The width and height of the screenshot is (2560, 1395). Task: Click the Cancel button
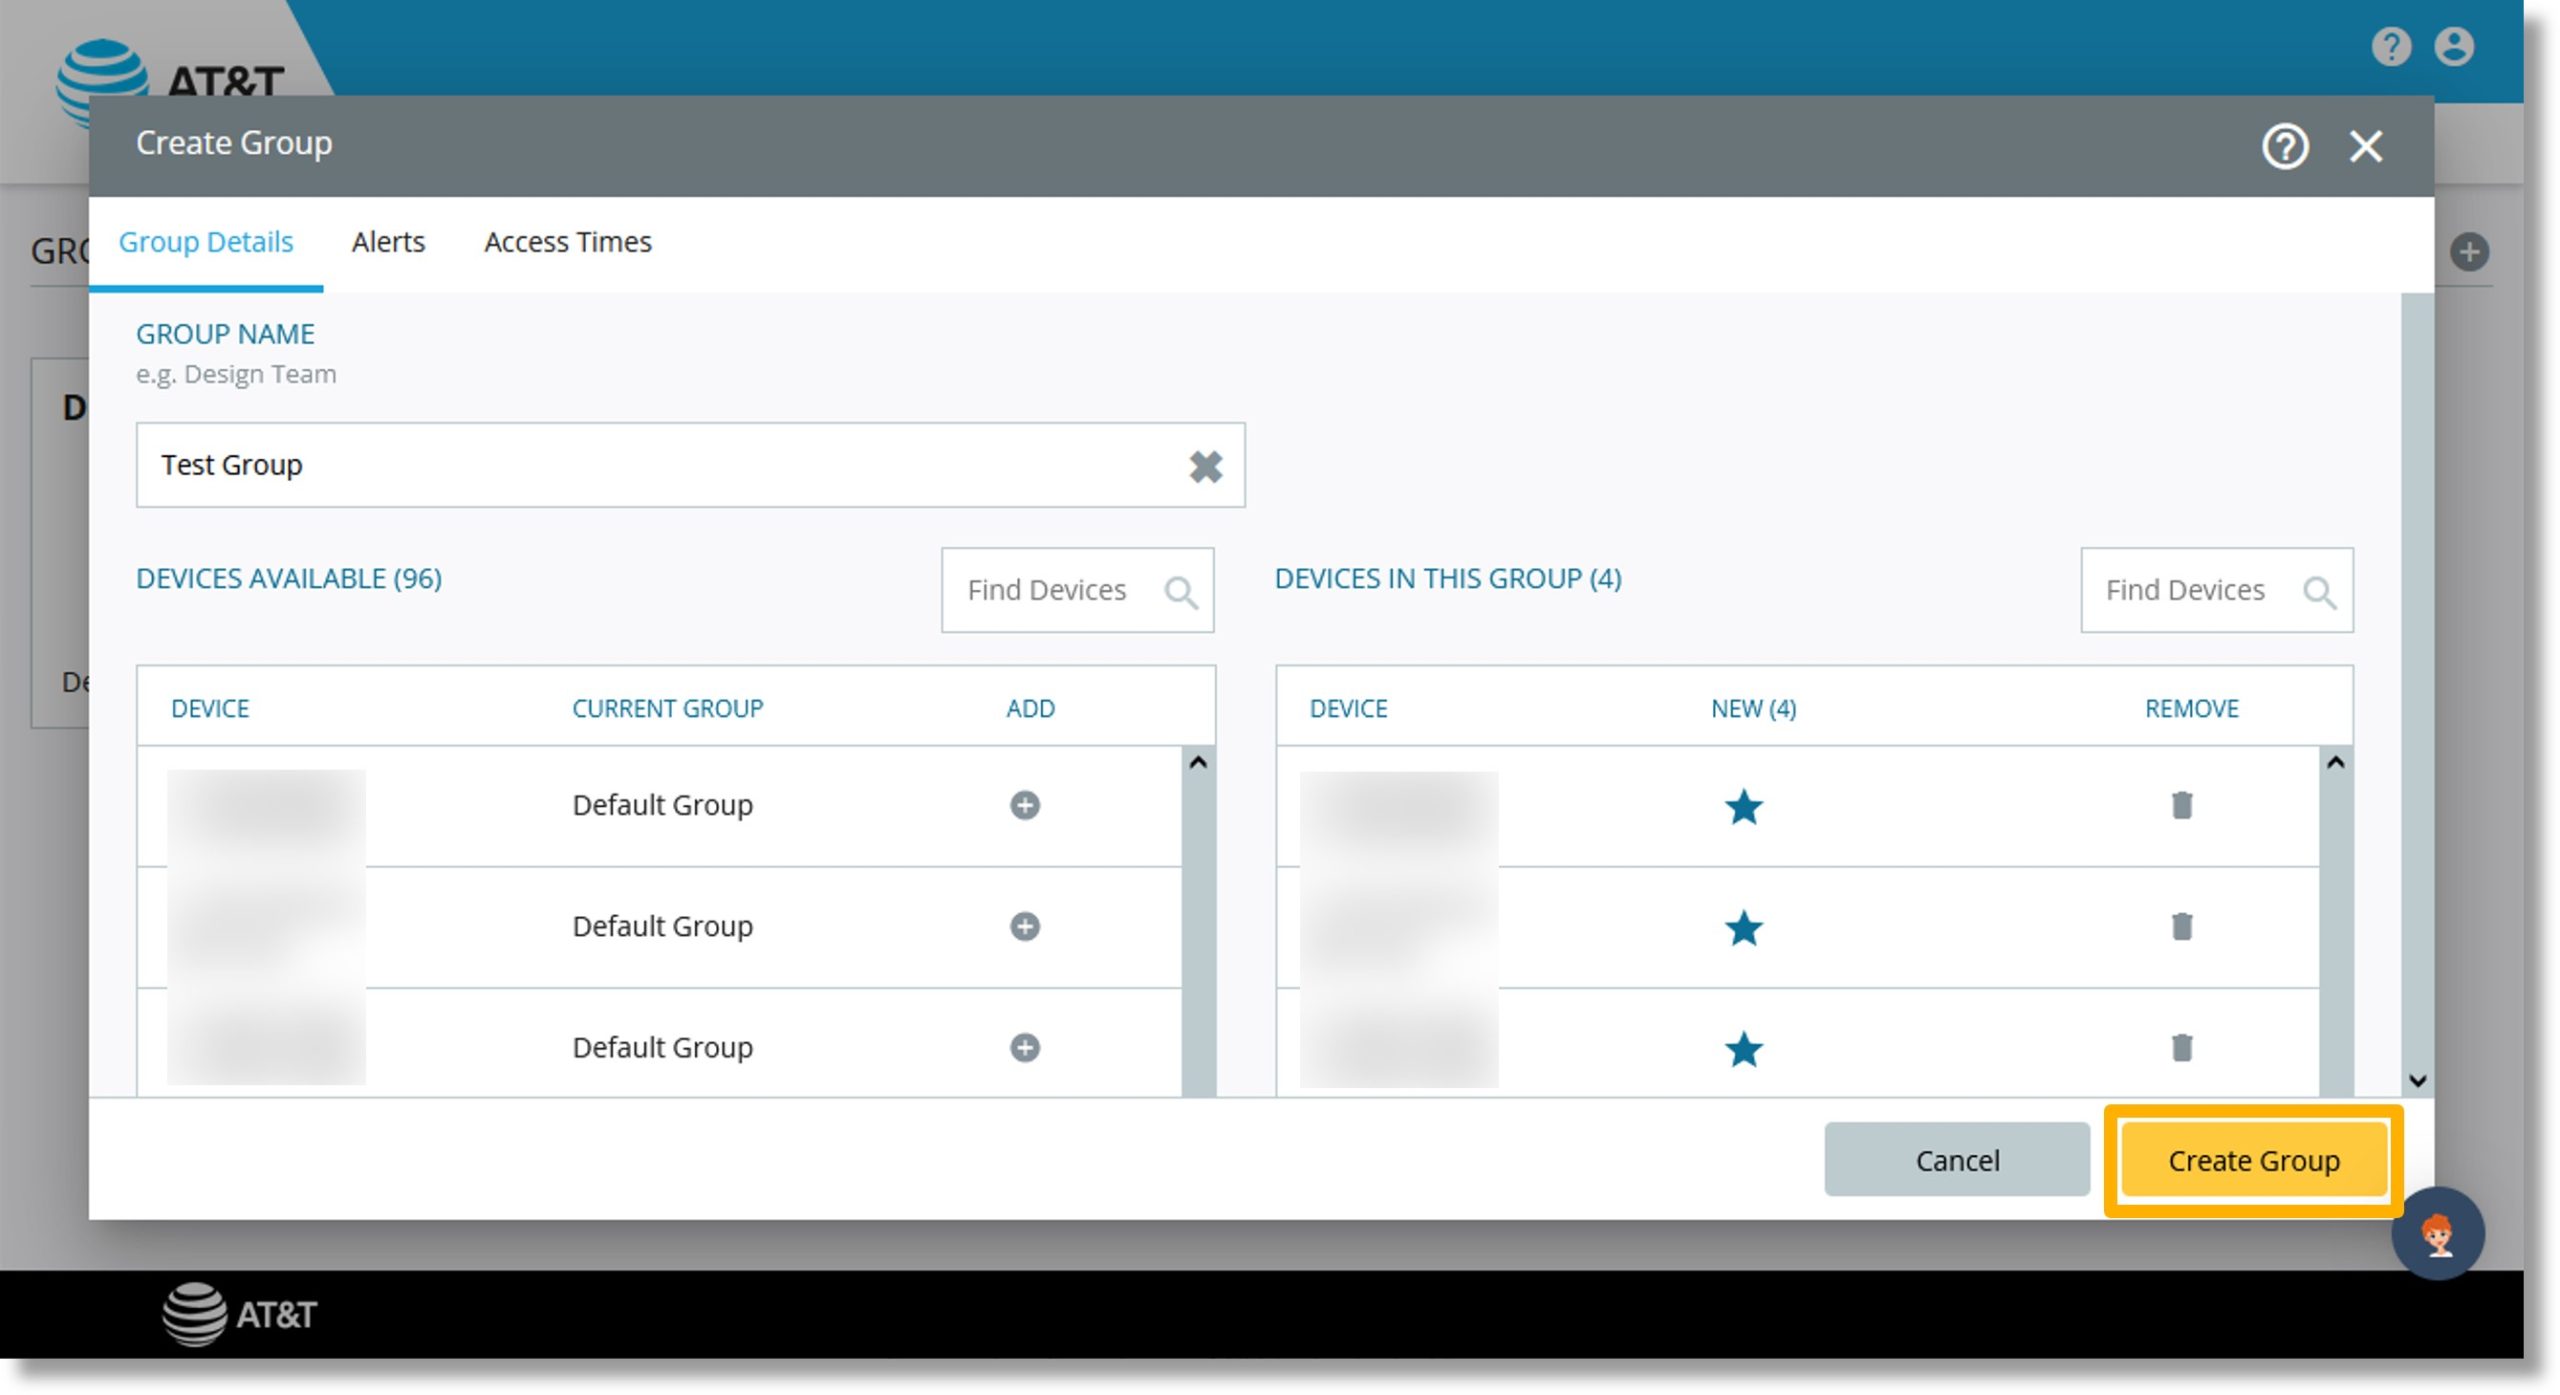point(1956,1160)
